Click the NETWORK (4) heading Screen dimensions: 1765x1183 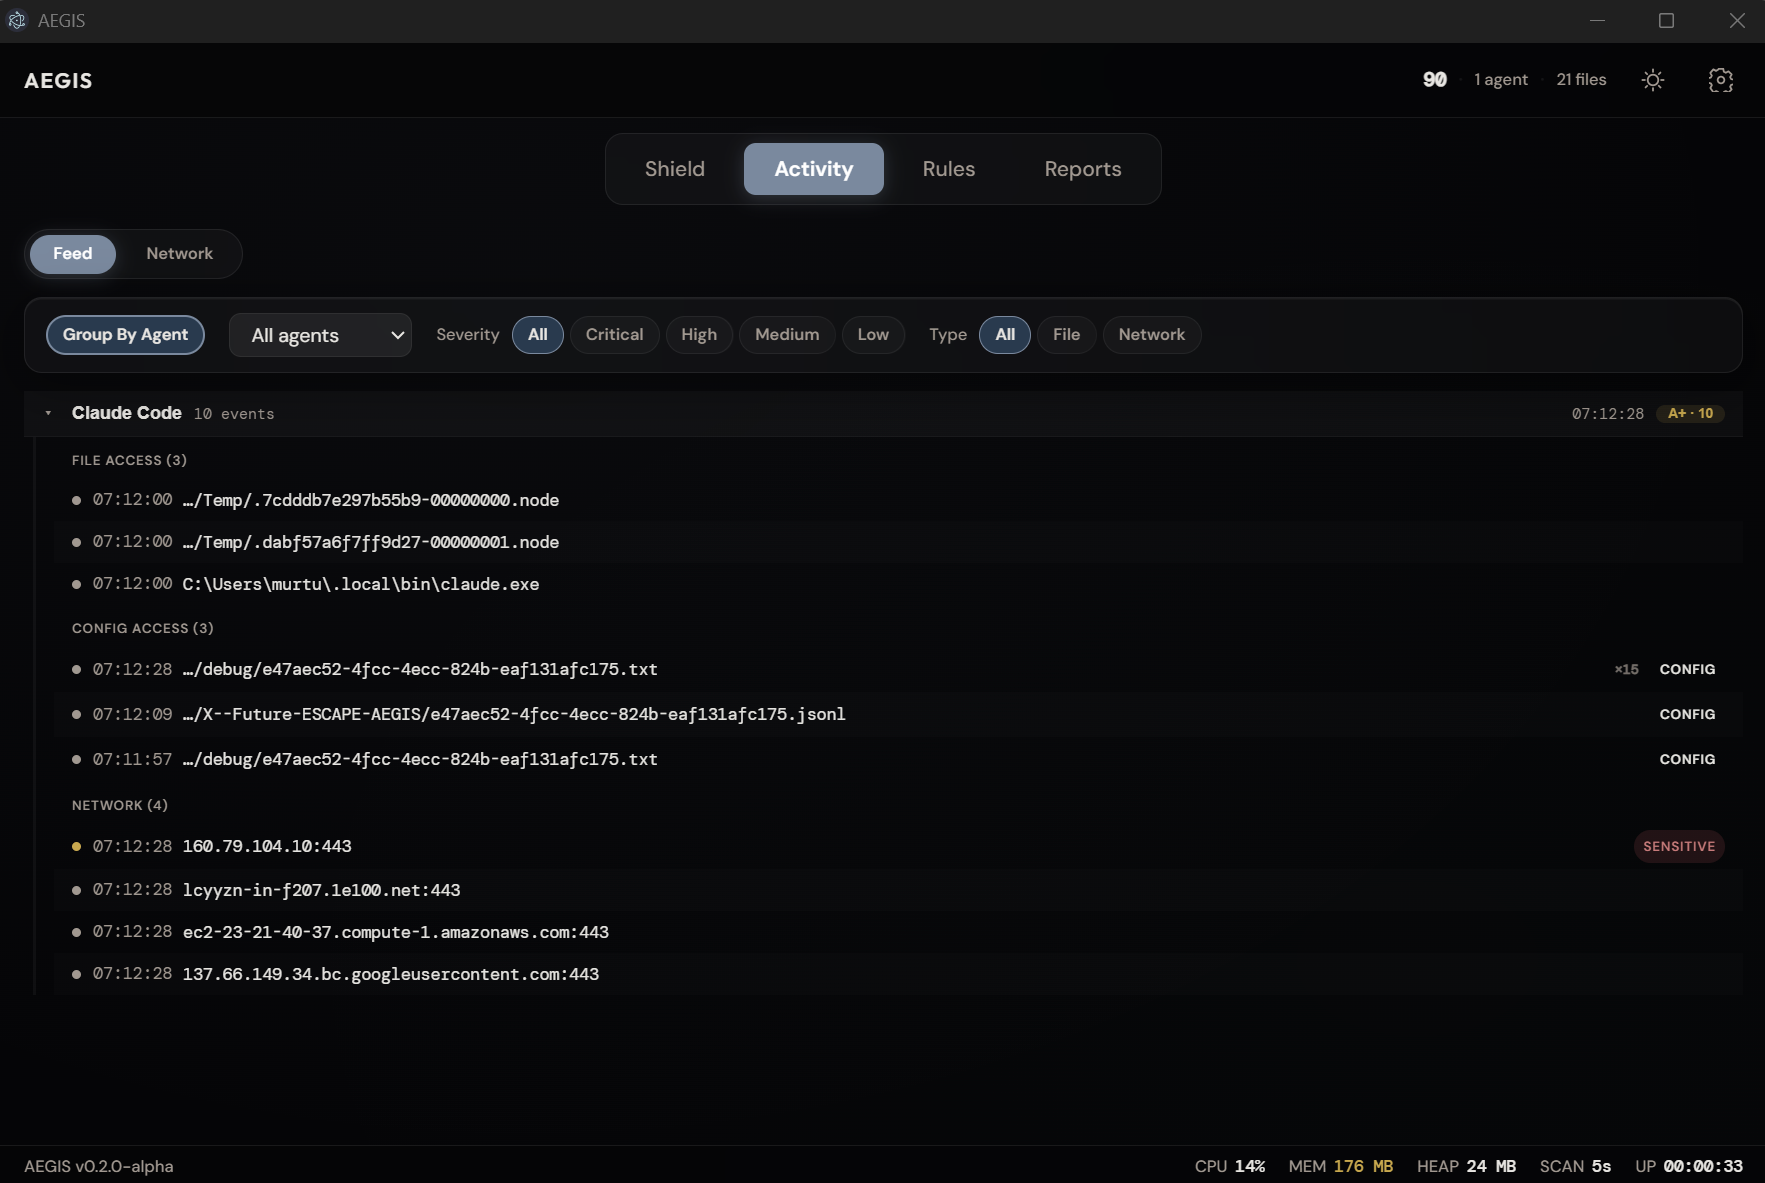[x=120, y=805]
